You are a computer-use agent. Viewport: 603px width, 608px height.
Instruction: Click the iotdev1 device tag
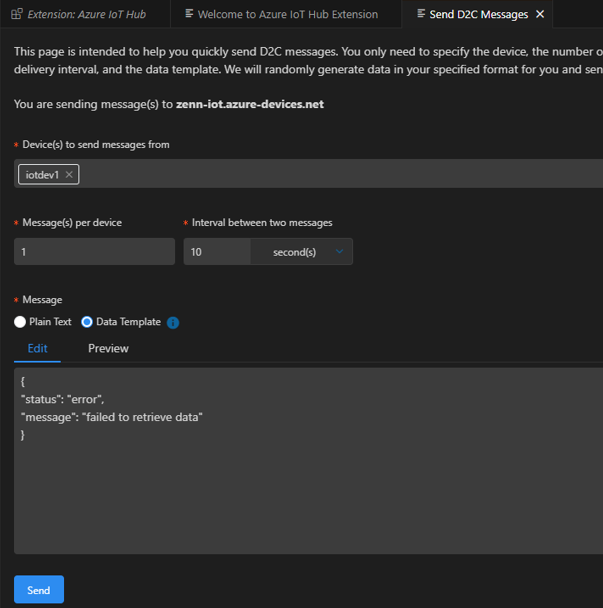pyautogui.click(x=48, y=174)
